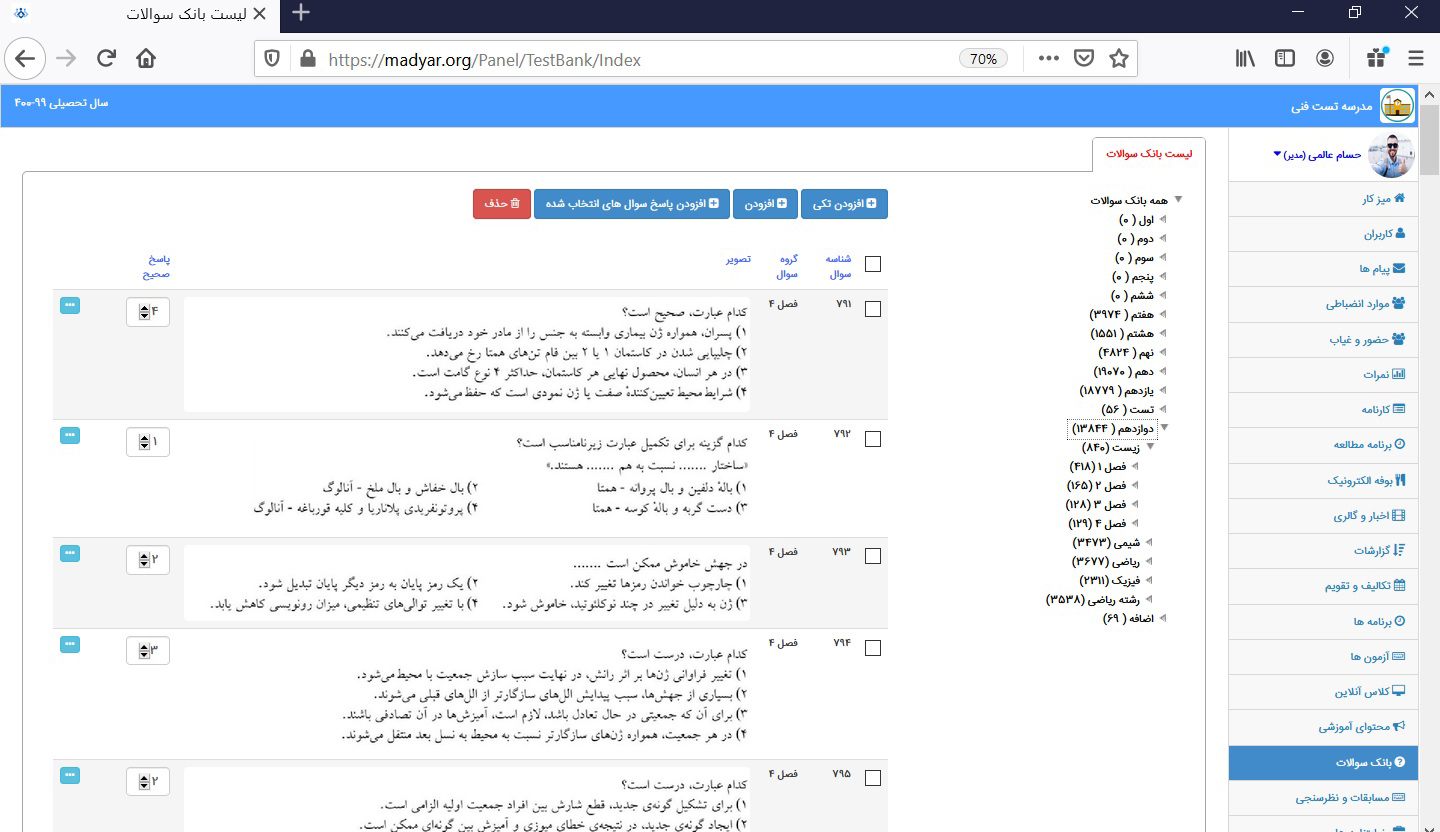
Task: Click the red حذف delete button
Action: [x=502, y=203]
